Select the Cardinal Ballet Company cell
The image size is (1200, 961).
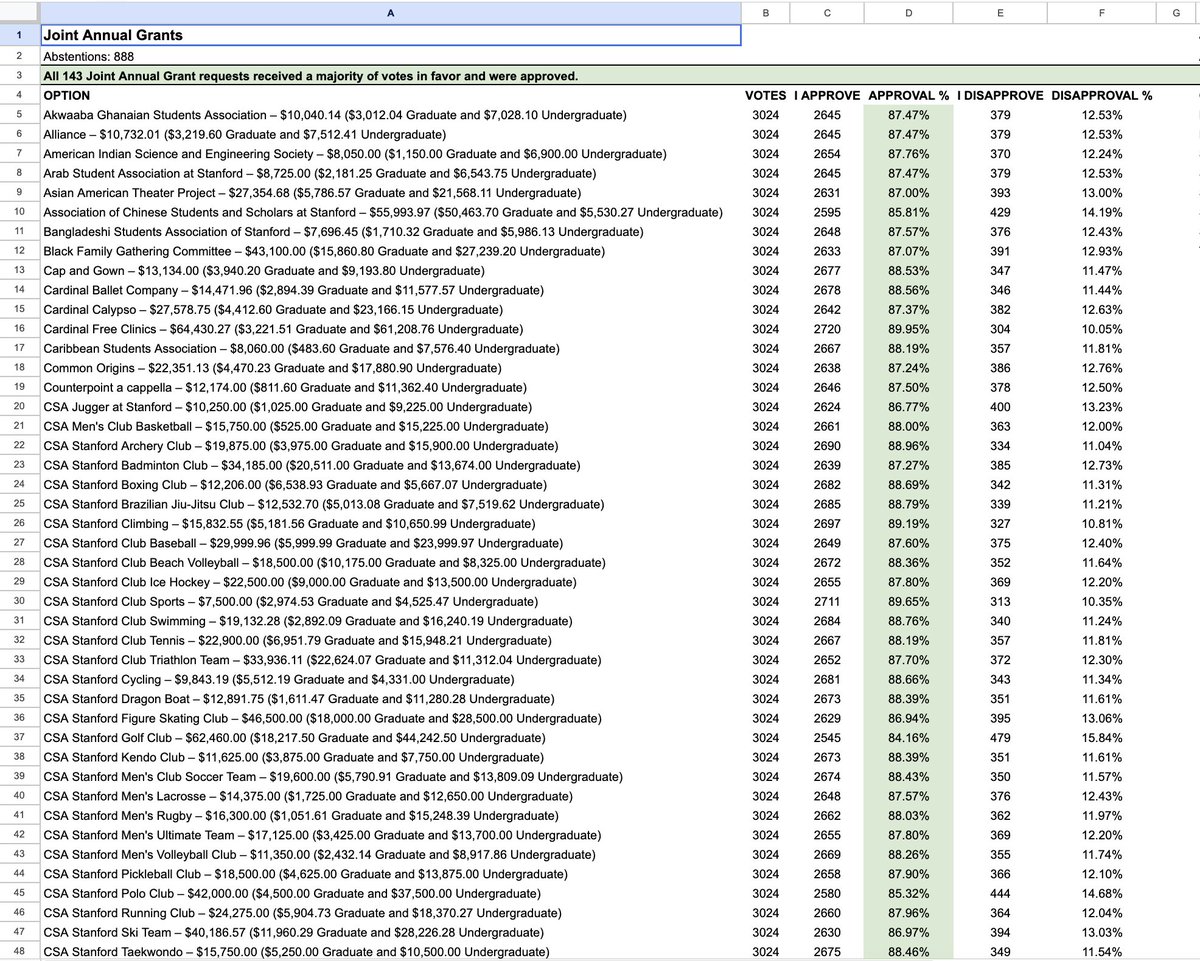click(x=390, y=290)
